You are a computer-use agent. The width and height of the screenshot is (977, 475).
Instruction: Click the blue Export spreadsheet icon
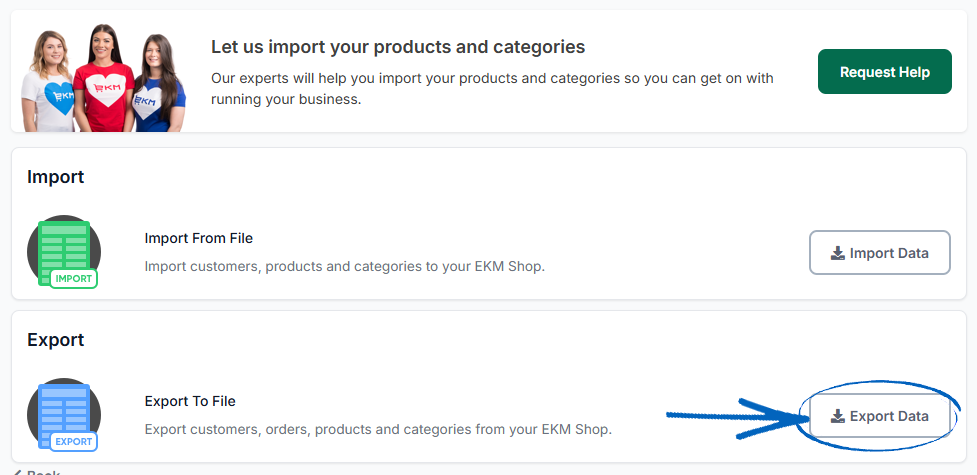click(64, 415)
